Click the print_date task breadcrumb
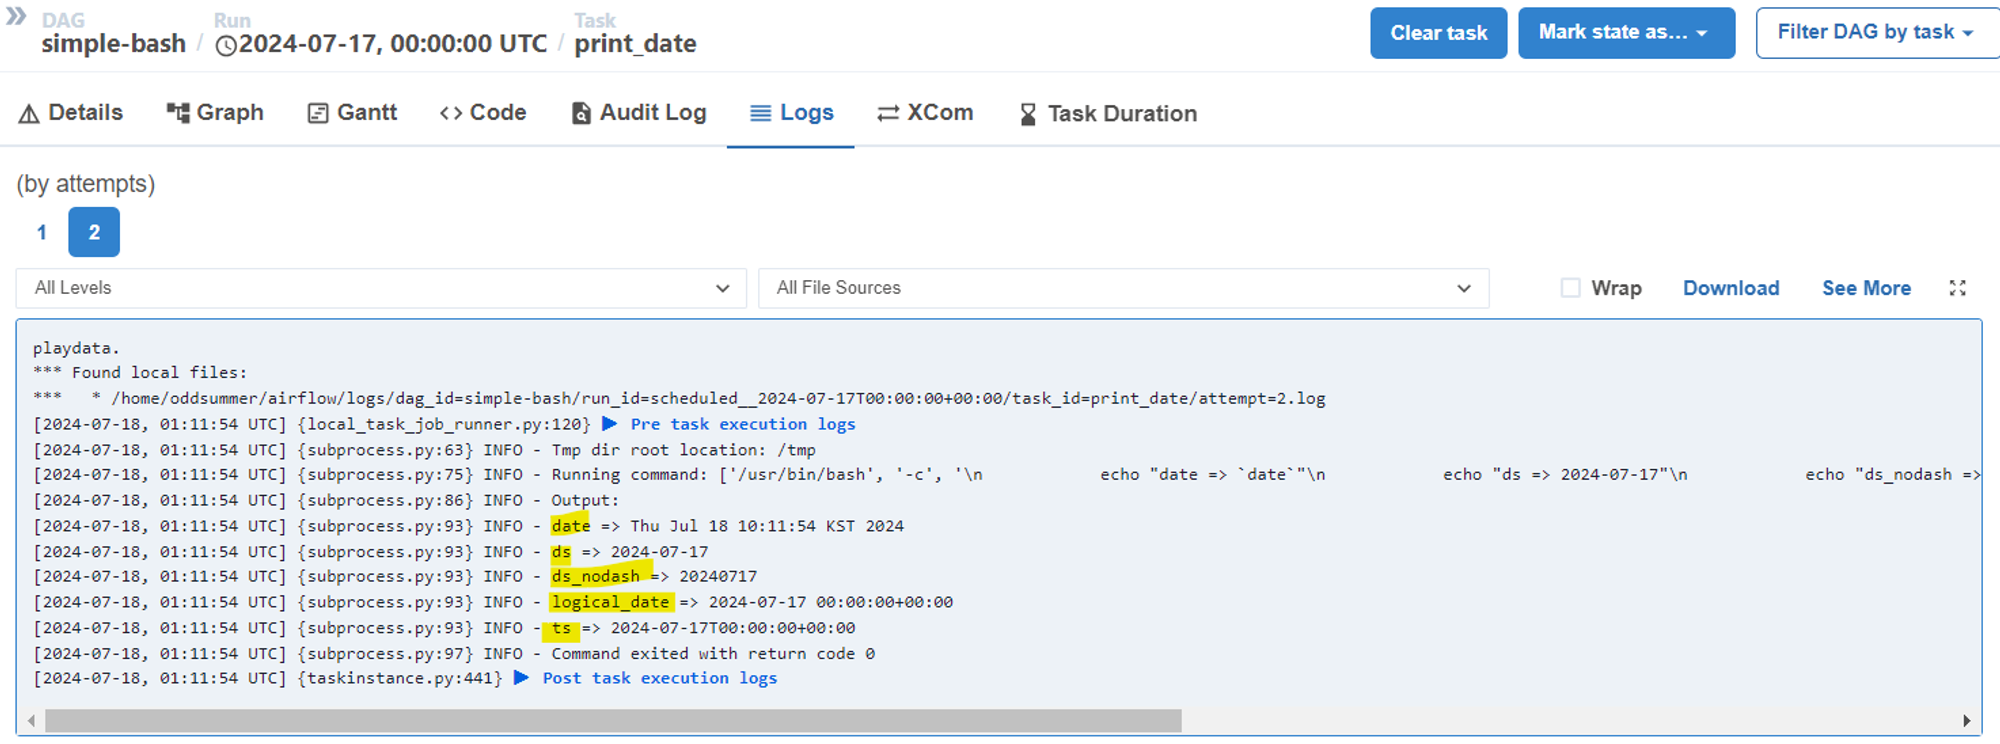 click(635, 44)
